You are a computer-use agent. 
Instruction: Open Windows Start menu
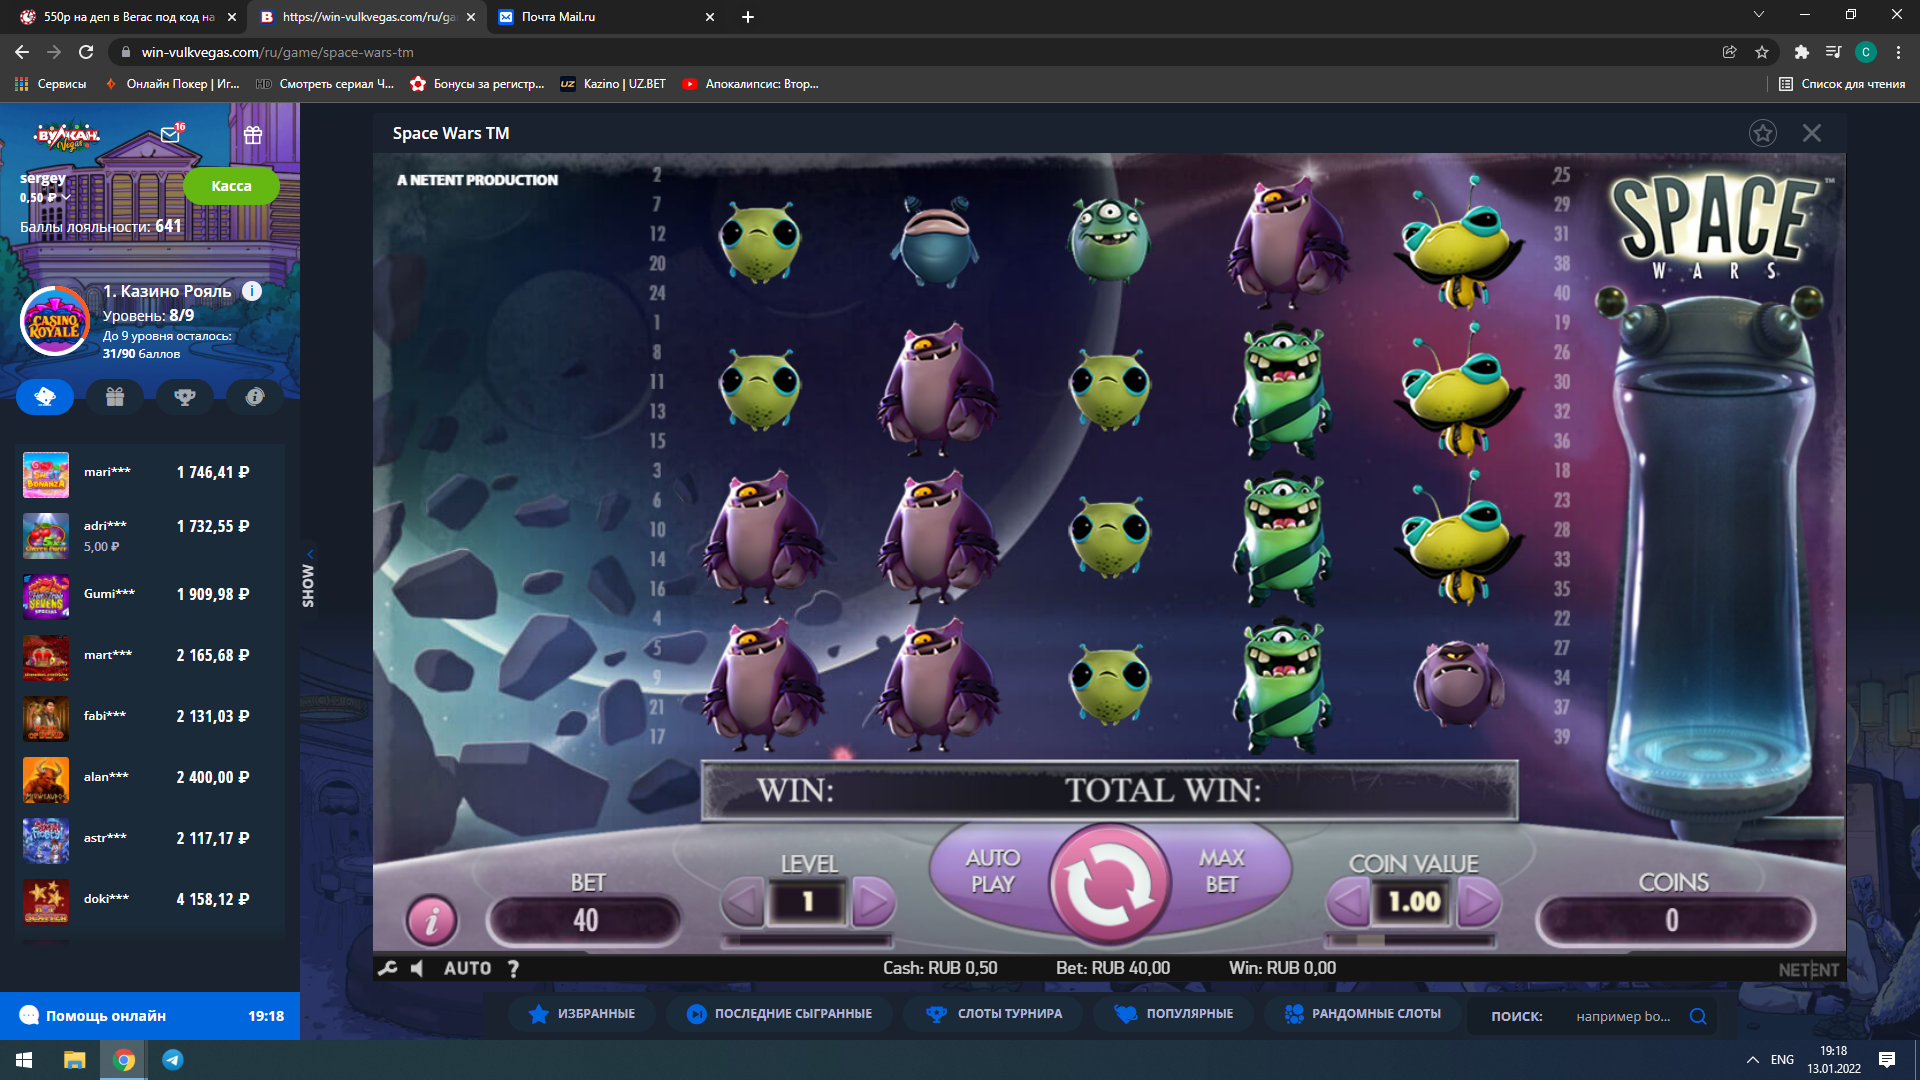click(24, 1060)
